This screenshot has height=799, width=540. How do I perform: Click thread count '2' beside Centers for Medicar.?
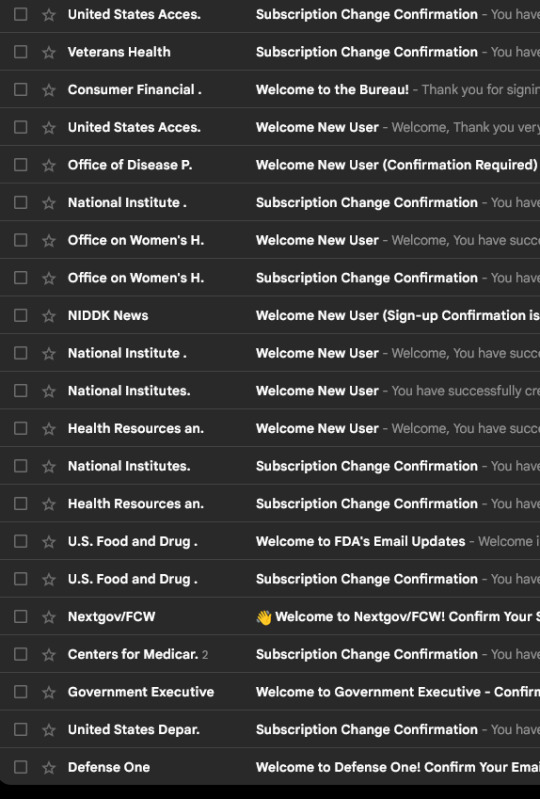[205, 655]
